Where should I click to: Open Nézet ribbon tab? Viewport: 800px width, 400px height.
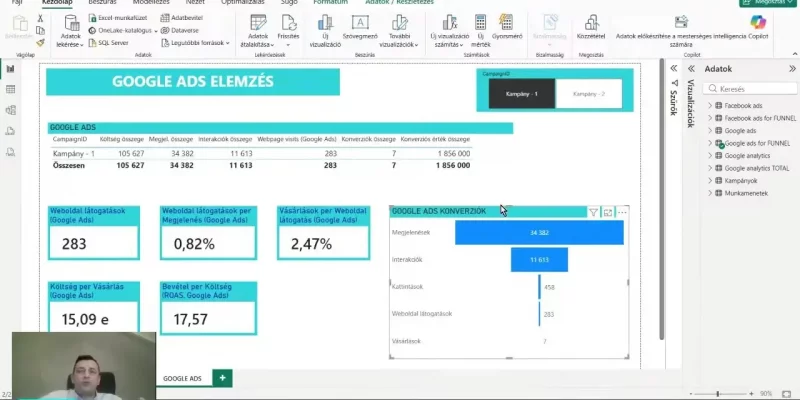tap(195, 2)
